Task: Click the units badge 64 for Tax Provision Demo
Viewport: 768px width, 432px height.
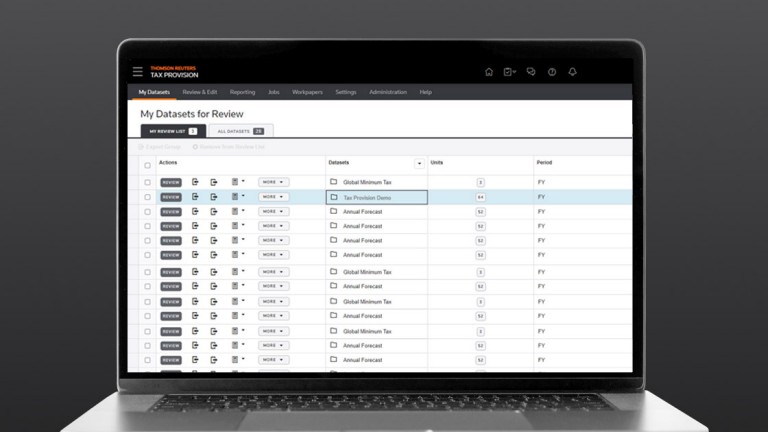Action: [480, 197]
